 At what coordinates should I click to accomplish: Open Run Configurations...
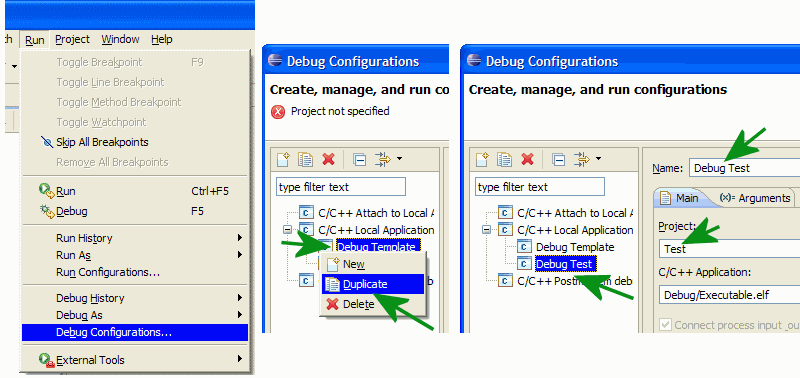[135, 272]
